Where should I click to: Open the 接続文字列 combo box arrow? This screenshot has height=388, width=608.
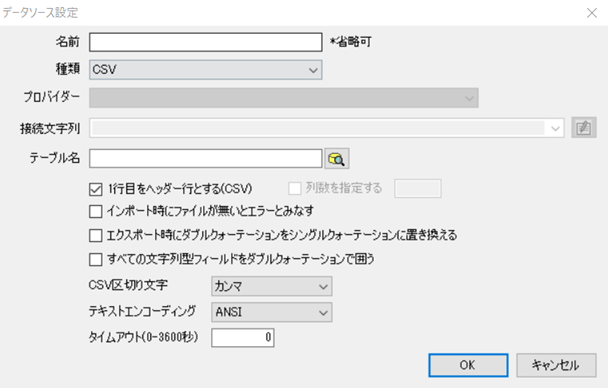(x=555, y=128)
